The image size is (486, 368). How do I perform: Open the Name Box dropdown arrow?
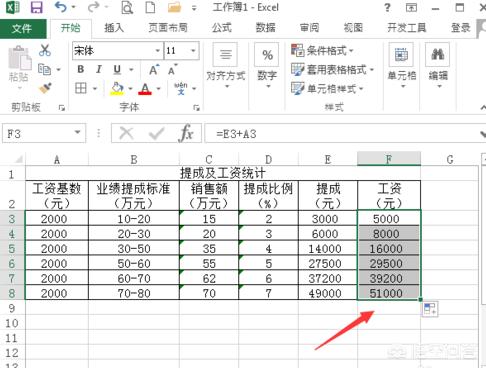[78, 133]
